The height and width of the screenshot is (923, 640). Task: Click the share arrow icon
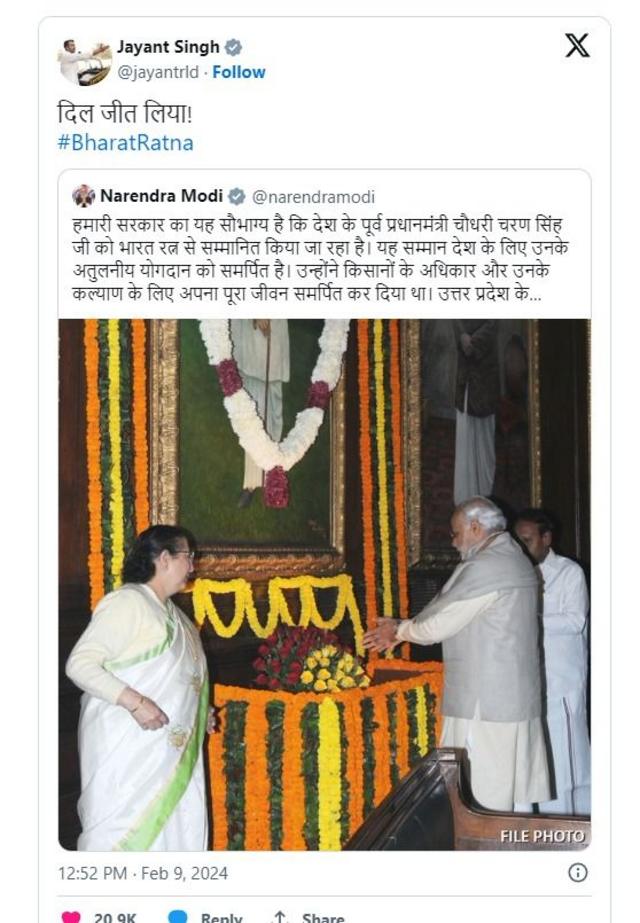280,917
